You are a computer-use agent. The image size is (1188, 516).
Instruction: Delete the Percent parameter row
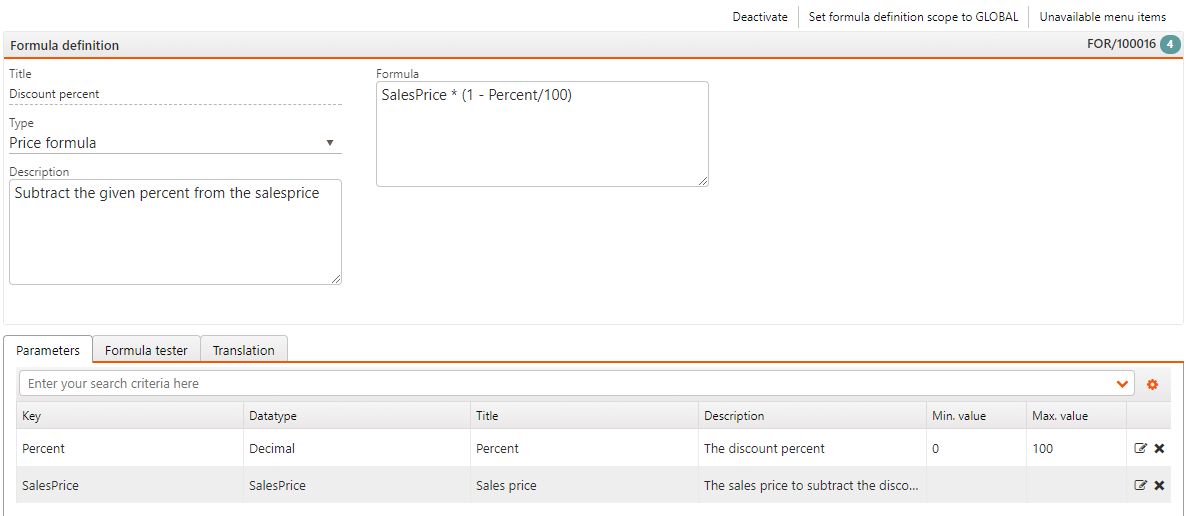point(1159,449)
